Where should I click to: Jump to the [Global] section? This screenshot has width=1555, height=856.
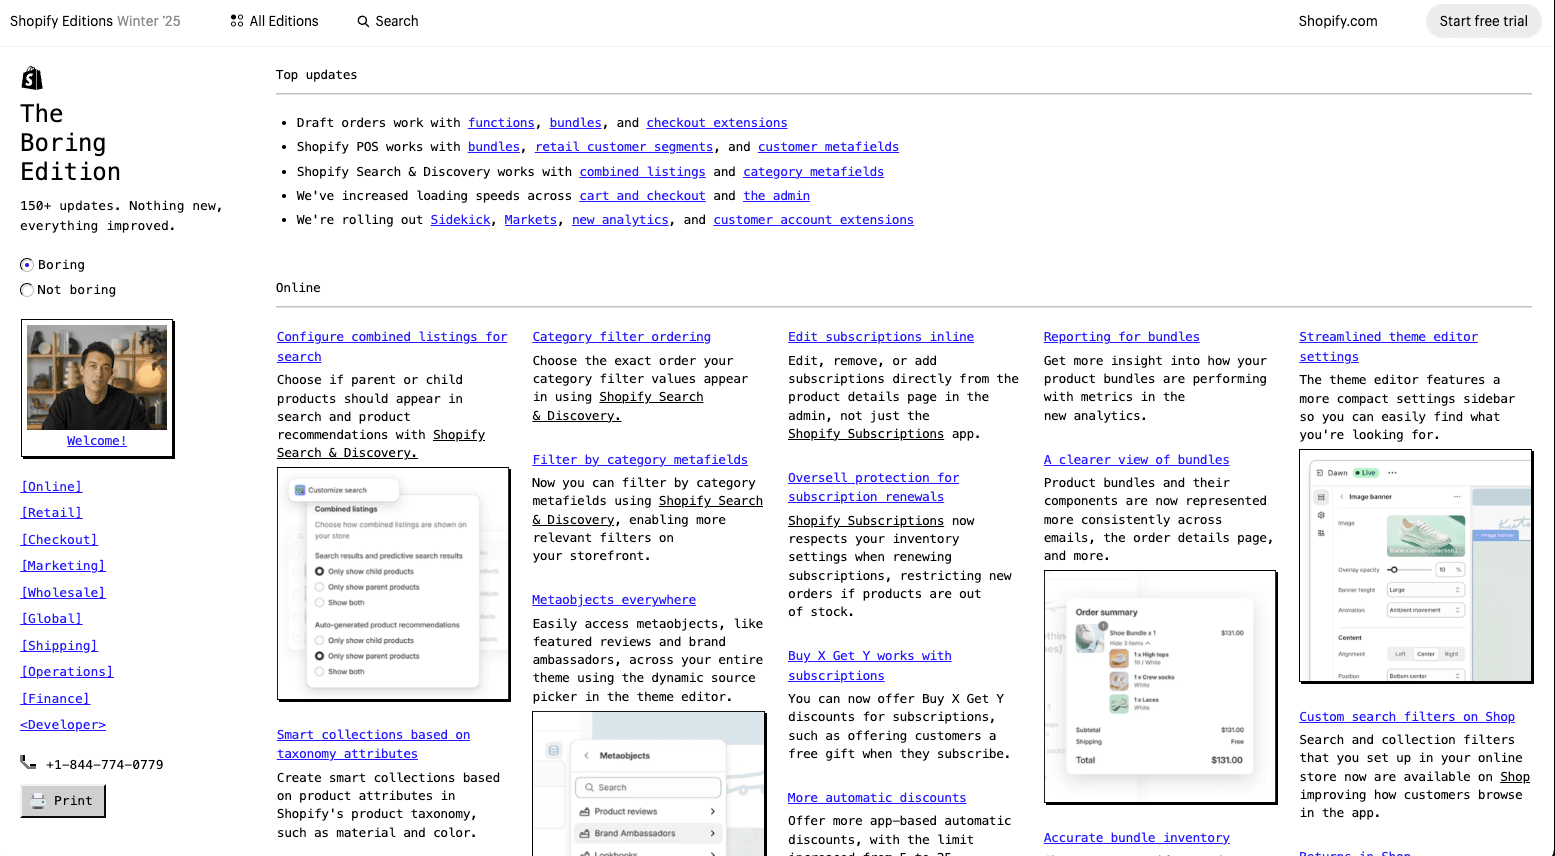click(x=51, y=619)
